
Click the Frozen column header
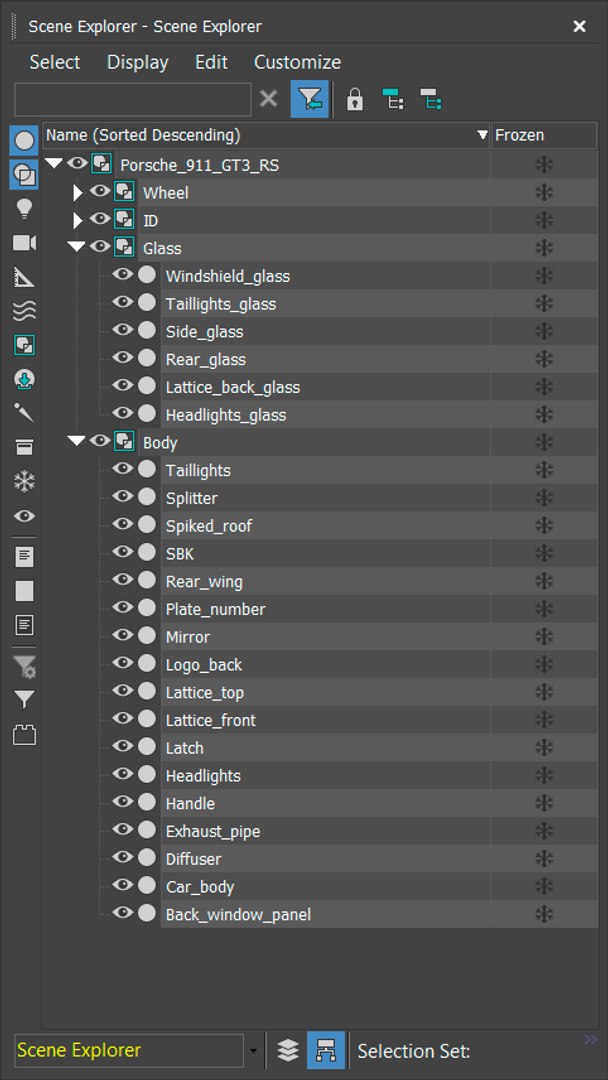[x=544, y=136]
